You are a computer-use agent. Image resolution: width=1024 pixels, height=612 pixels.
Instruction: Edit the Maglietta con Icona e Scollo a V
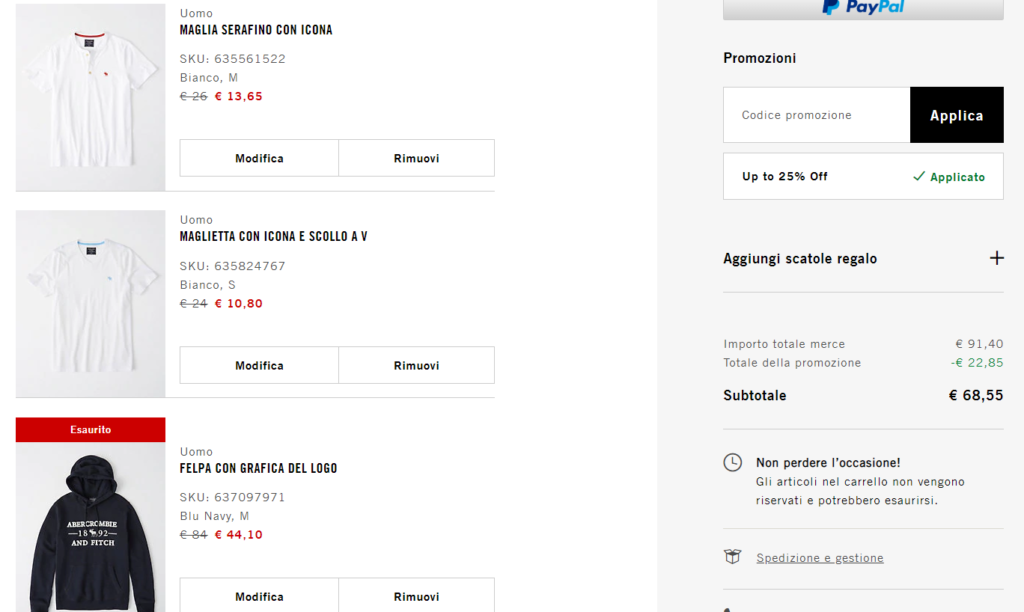(x=259, y=365)
